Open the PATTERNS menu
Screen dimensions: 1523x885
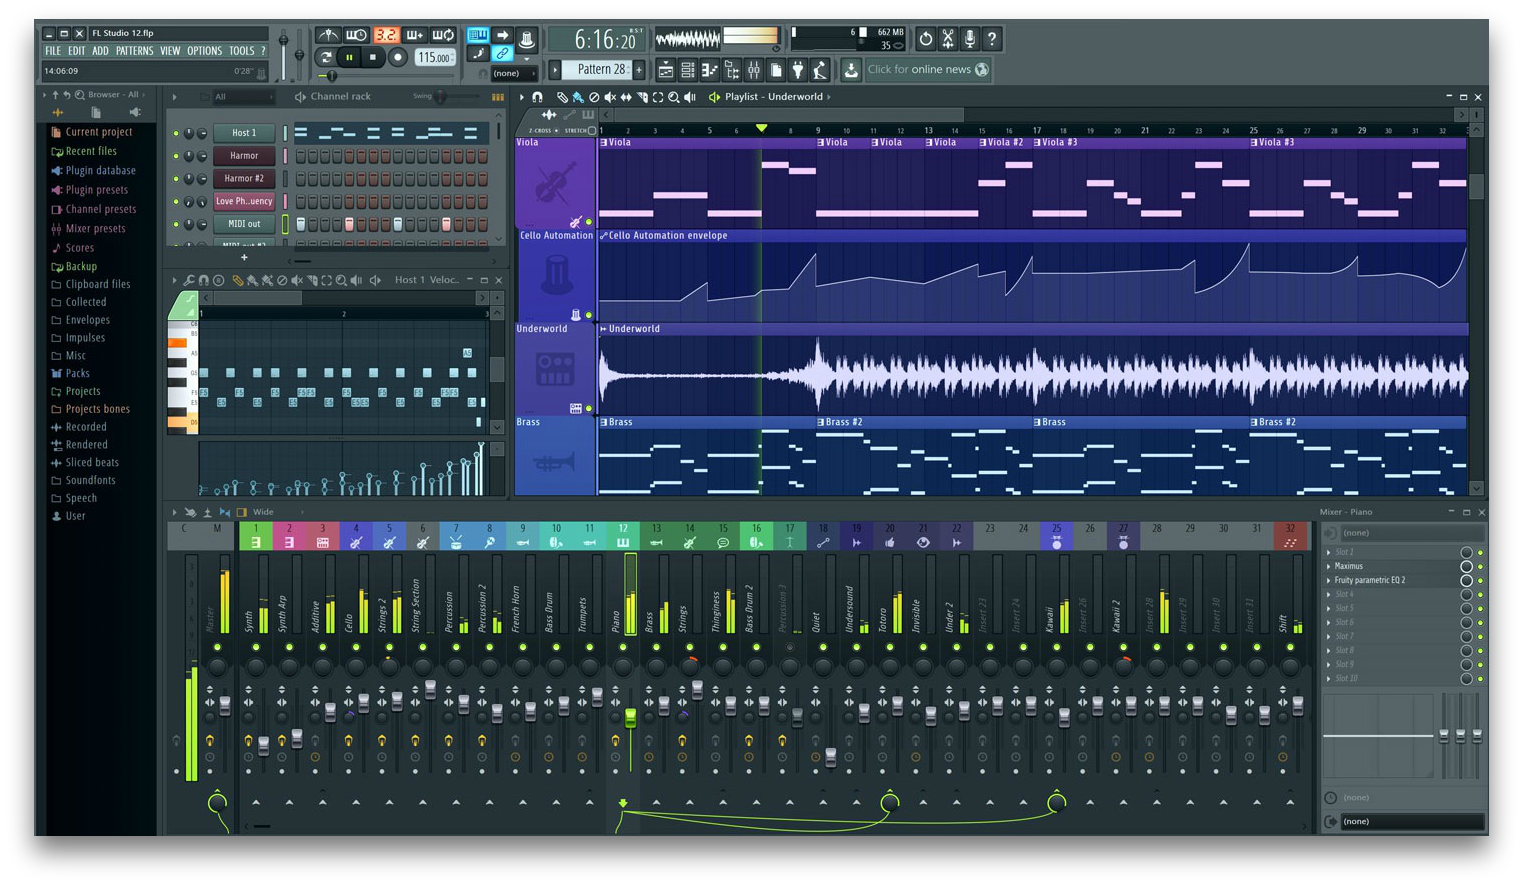[134, 51]
